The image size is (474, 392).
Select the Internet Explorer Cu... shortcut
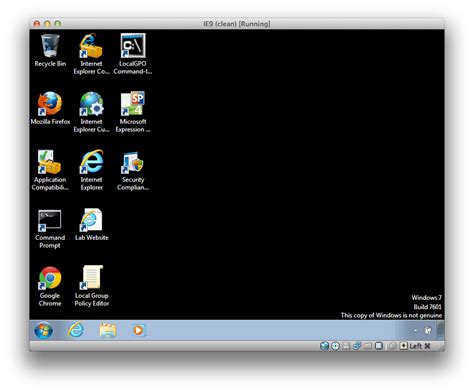91,112
